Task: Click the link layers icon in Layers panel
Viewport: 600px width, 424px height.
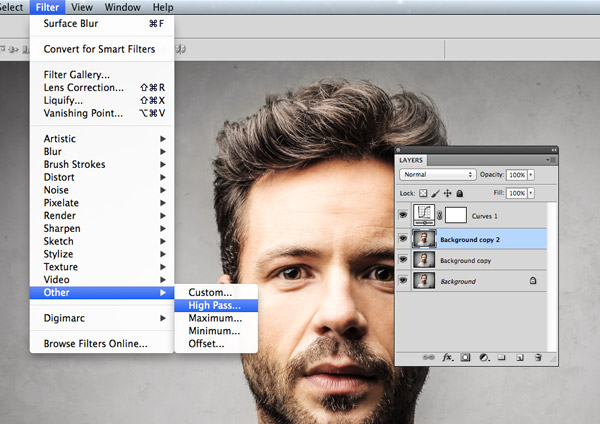Action: (429, 356)
